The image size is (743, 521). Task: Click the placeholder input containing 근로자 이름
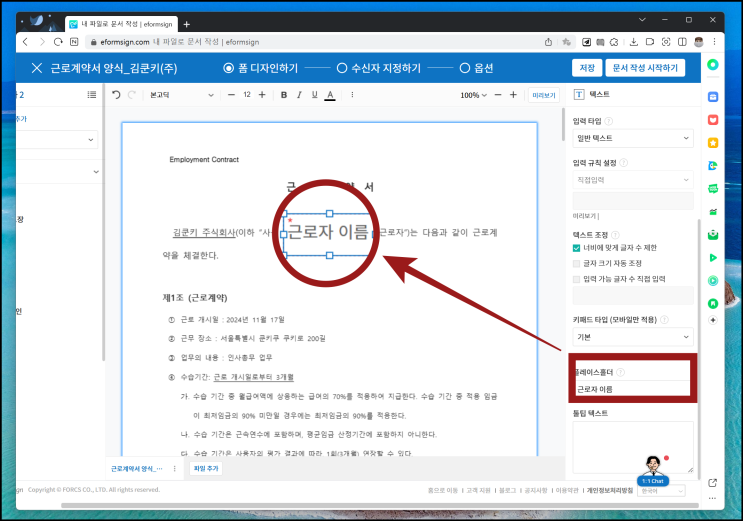(632, 389)
